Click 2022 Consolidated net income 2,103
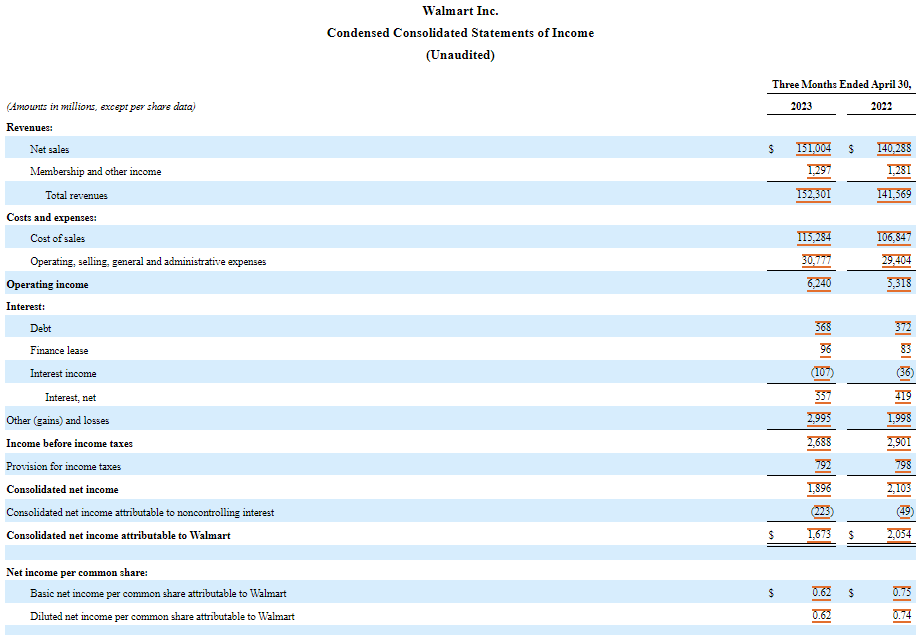The image size is (922, 635). point(899,488)
